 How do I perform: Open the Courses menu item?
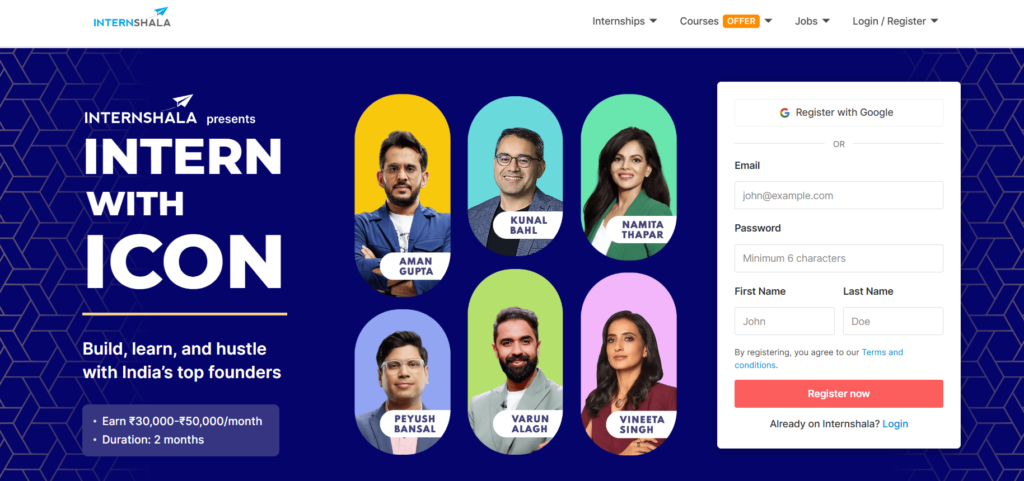tap(699, 22)
